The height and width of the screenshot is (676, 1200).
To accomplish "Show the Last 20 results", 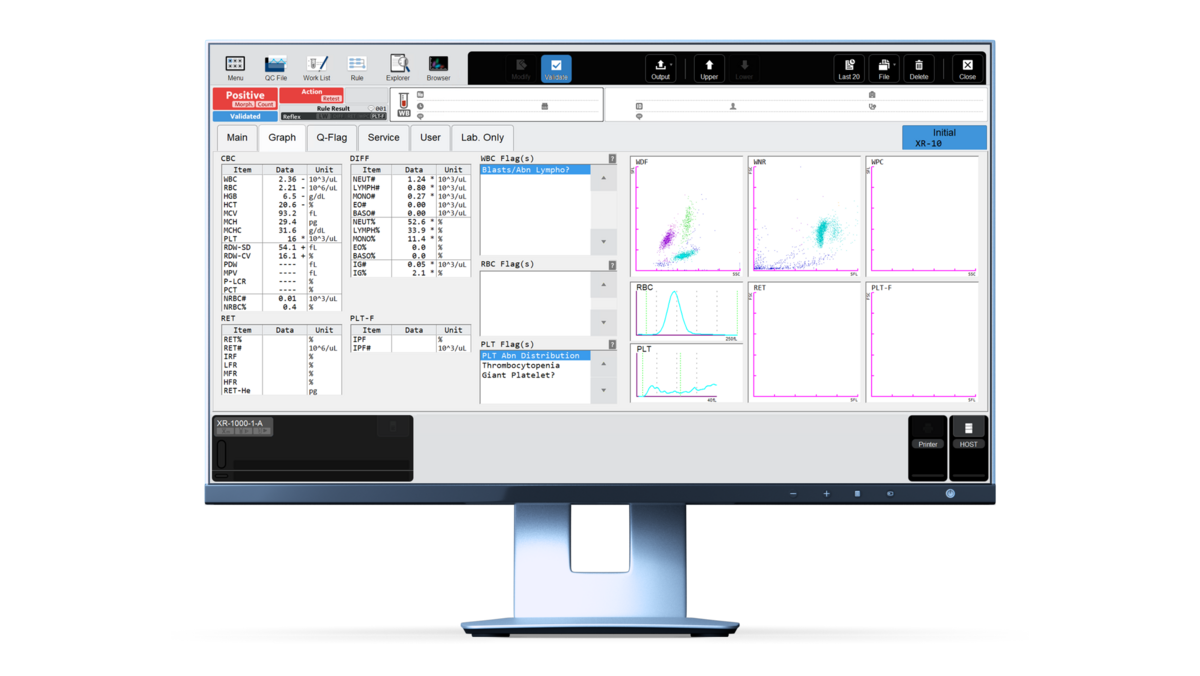I will (849, 68).
